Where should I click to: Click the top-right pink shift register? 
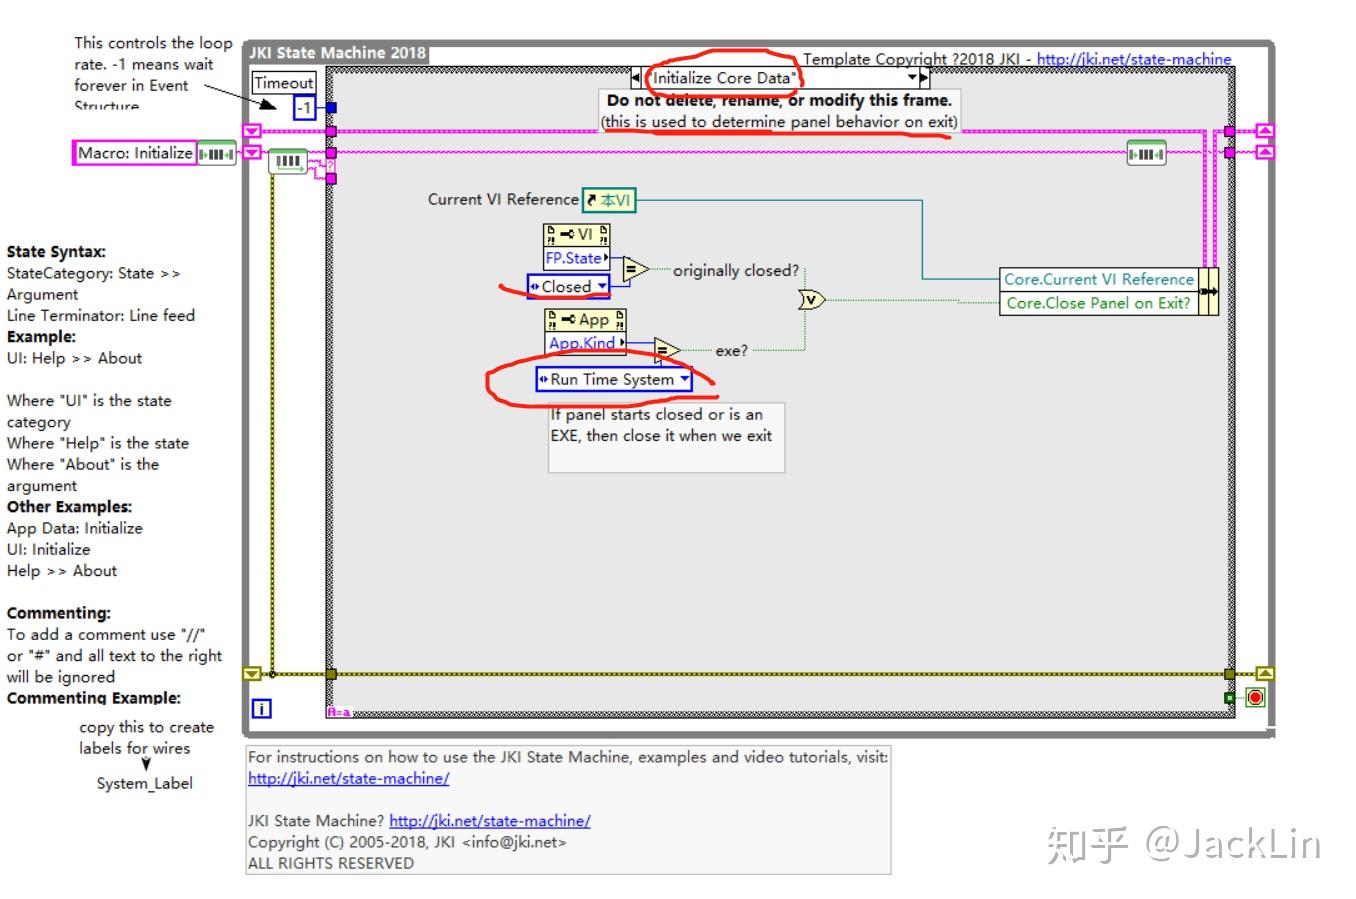[1265, 131]
